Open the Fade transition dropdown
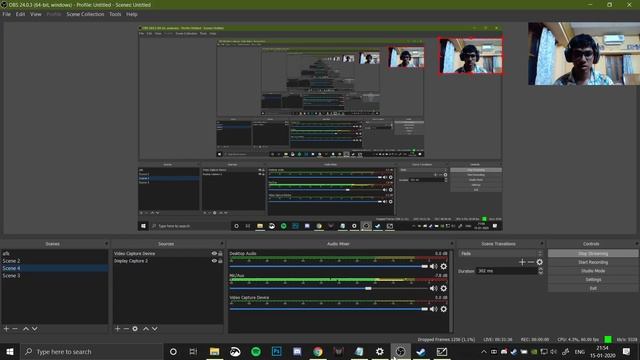The height and width of the screenshot is (360, 640). coord(501,253)
